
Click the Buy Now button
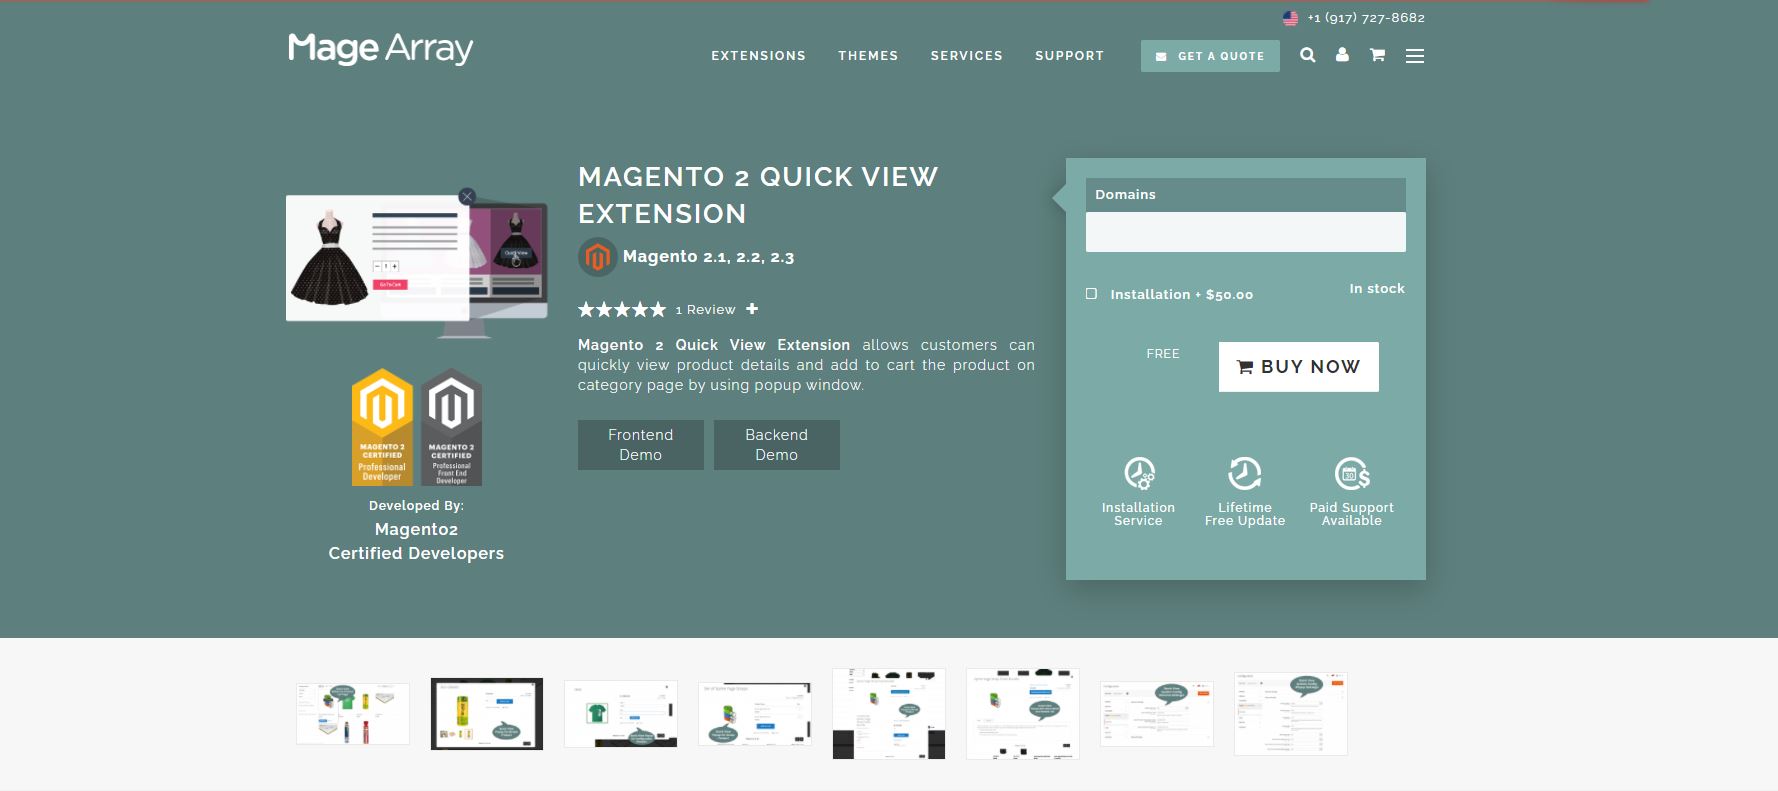coord(1298,367)
